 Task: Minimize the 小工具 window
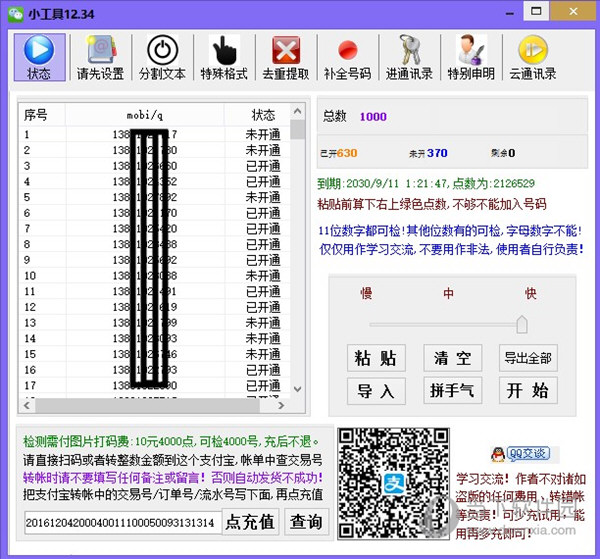[510, 13]
